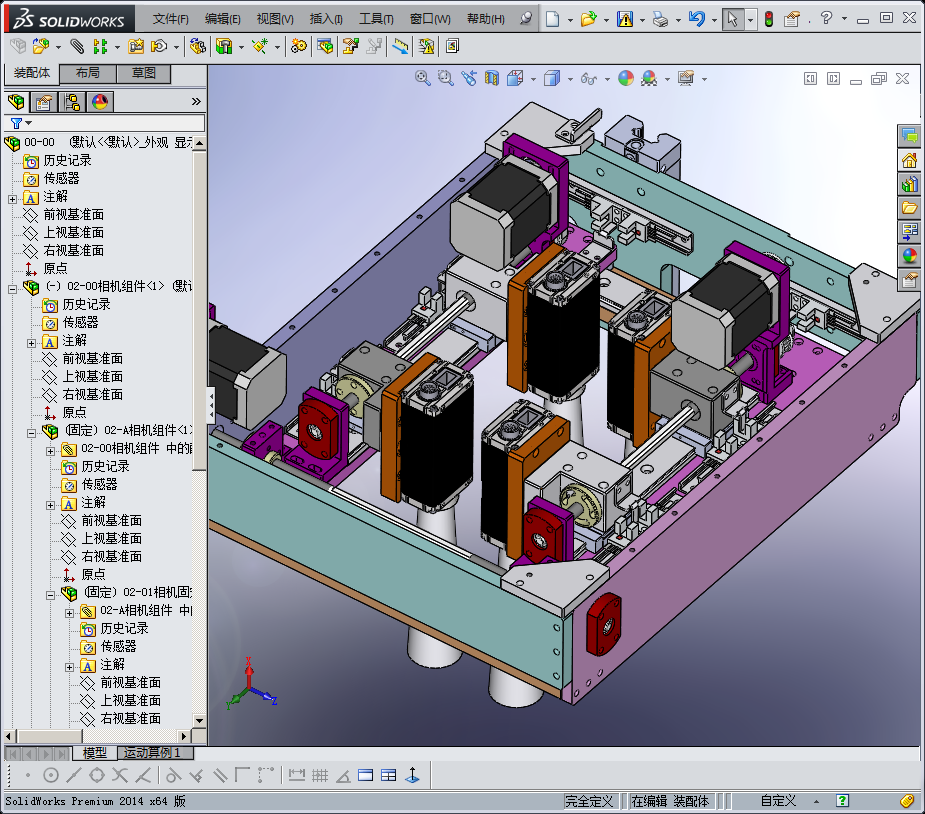The width and height of the screenshot is (925, 814).
Task: Open the View Settings monitor dropdown
Action: pyautogui.click(x=704, y=79)
